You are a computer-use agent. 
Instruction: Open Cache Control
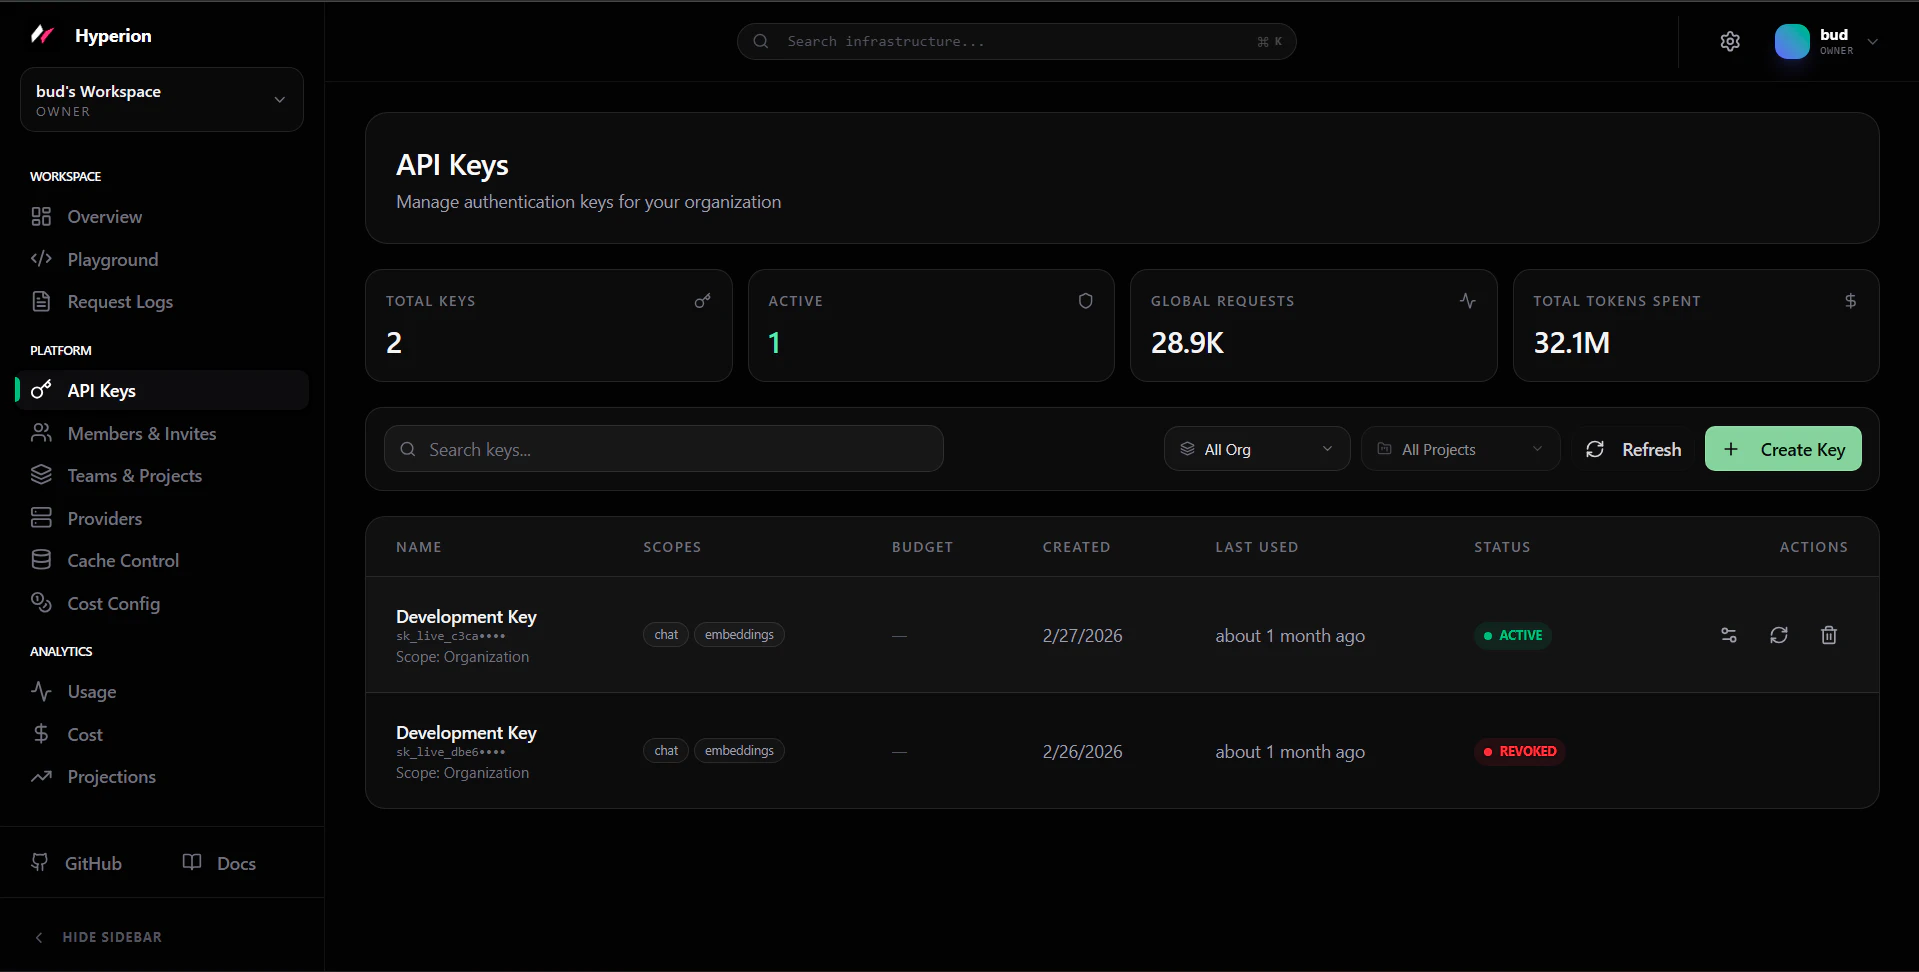(123, 560)
